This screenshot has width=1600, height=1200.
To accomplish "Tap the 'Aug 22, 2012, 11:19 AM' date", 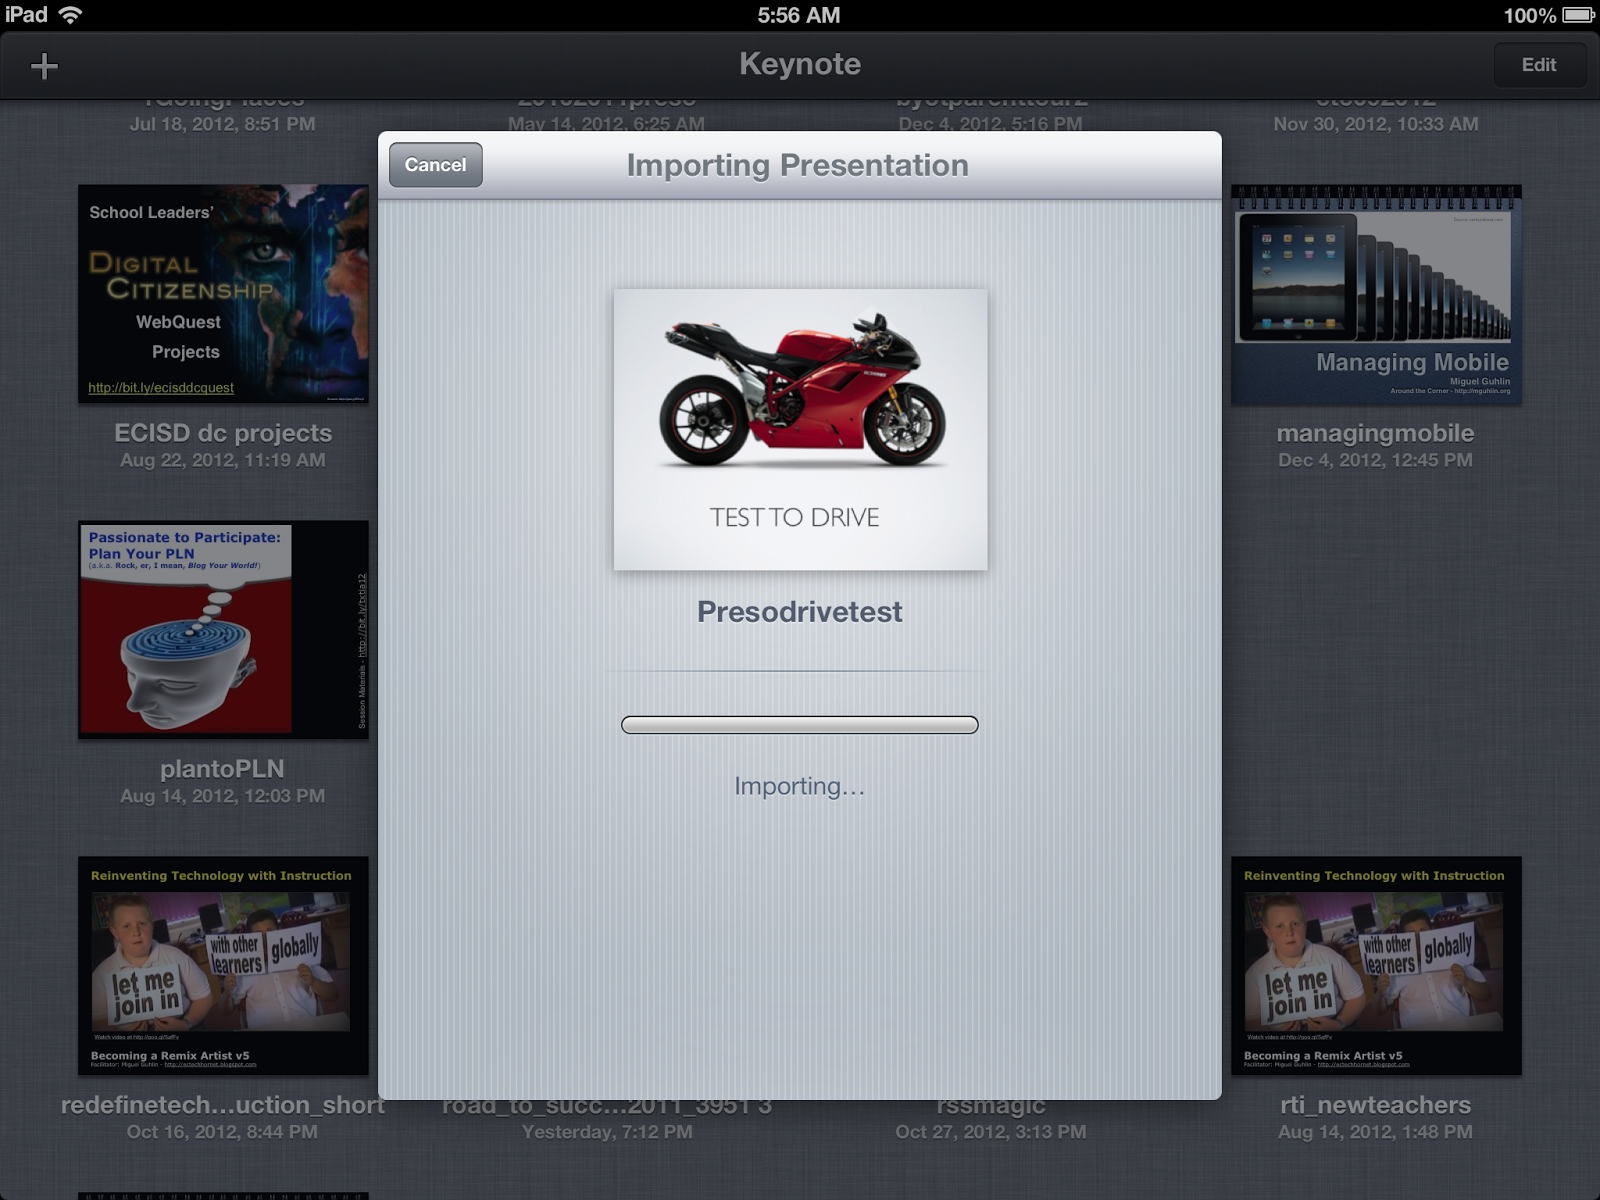I will coord(223,460).
